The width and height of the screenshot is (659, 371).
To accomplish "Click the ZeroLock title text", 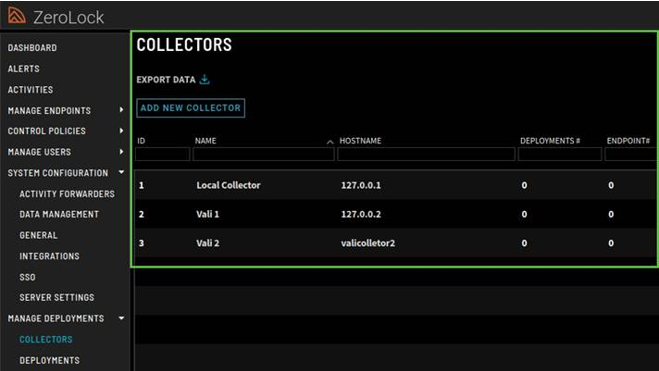I will [69, 17].
